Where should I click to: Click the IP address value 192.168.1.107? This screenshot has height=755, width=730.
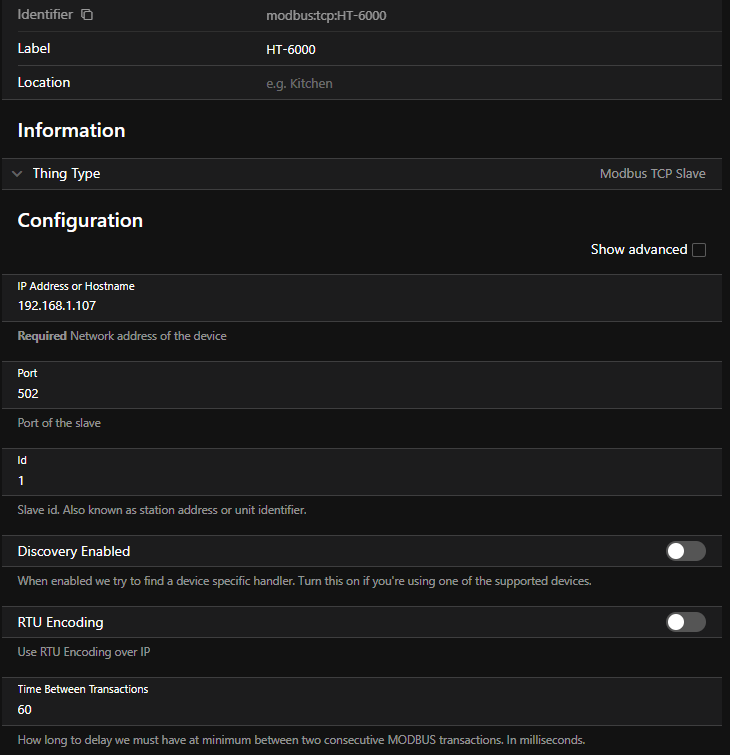click(57, 306)
